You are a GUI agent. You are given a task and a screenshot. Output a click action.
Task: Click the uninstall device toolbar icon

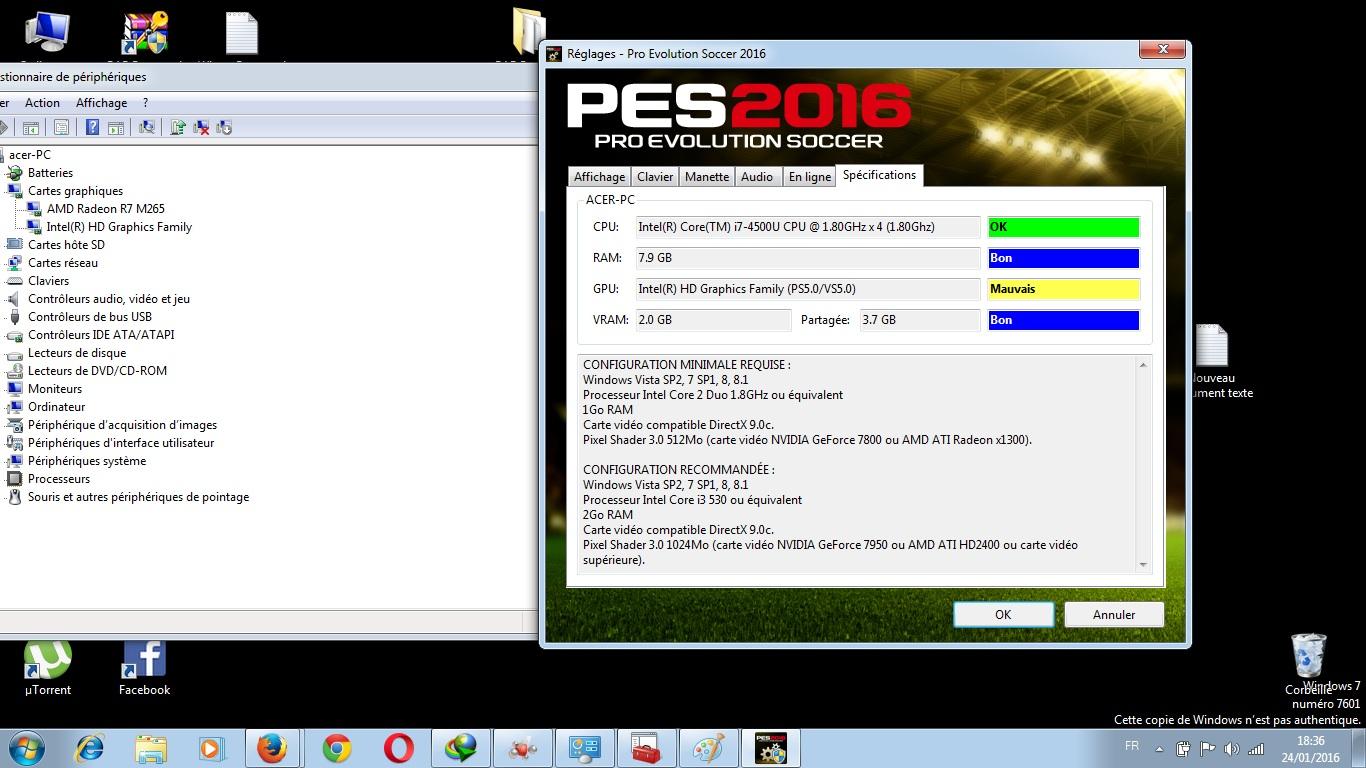201,127
